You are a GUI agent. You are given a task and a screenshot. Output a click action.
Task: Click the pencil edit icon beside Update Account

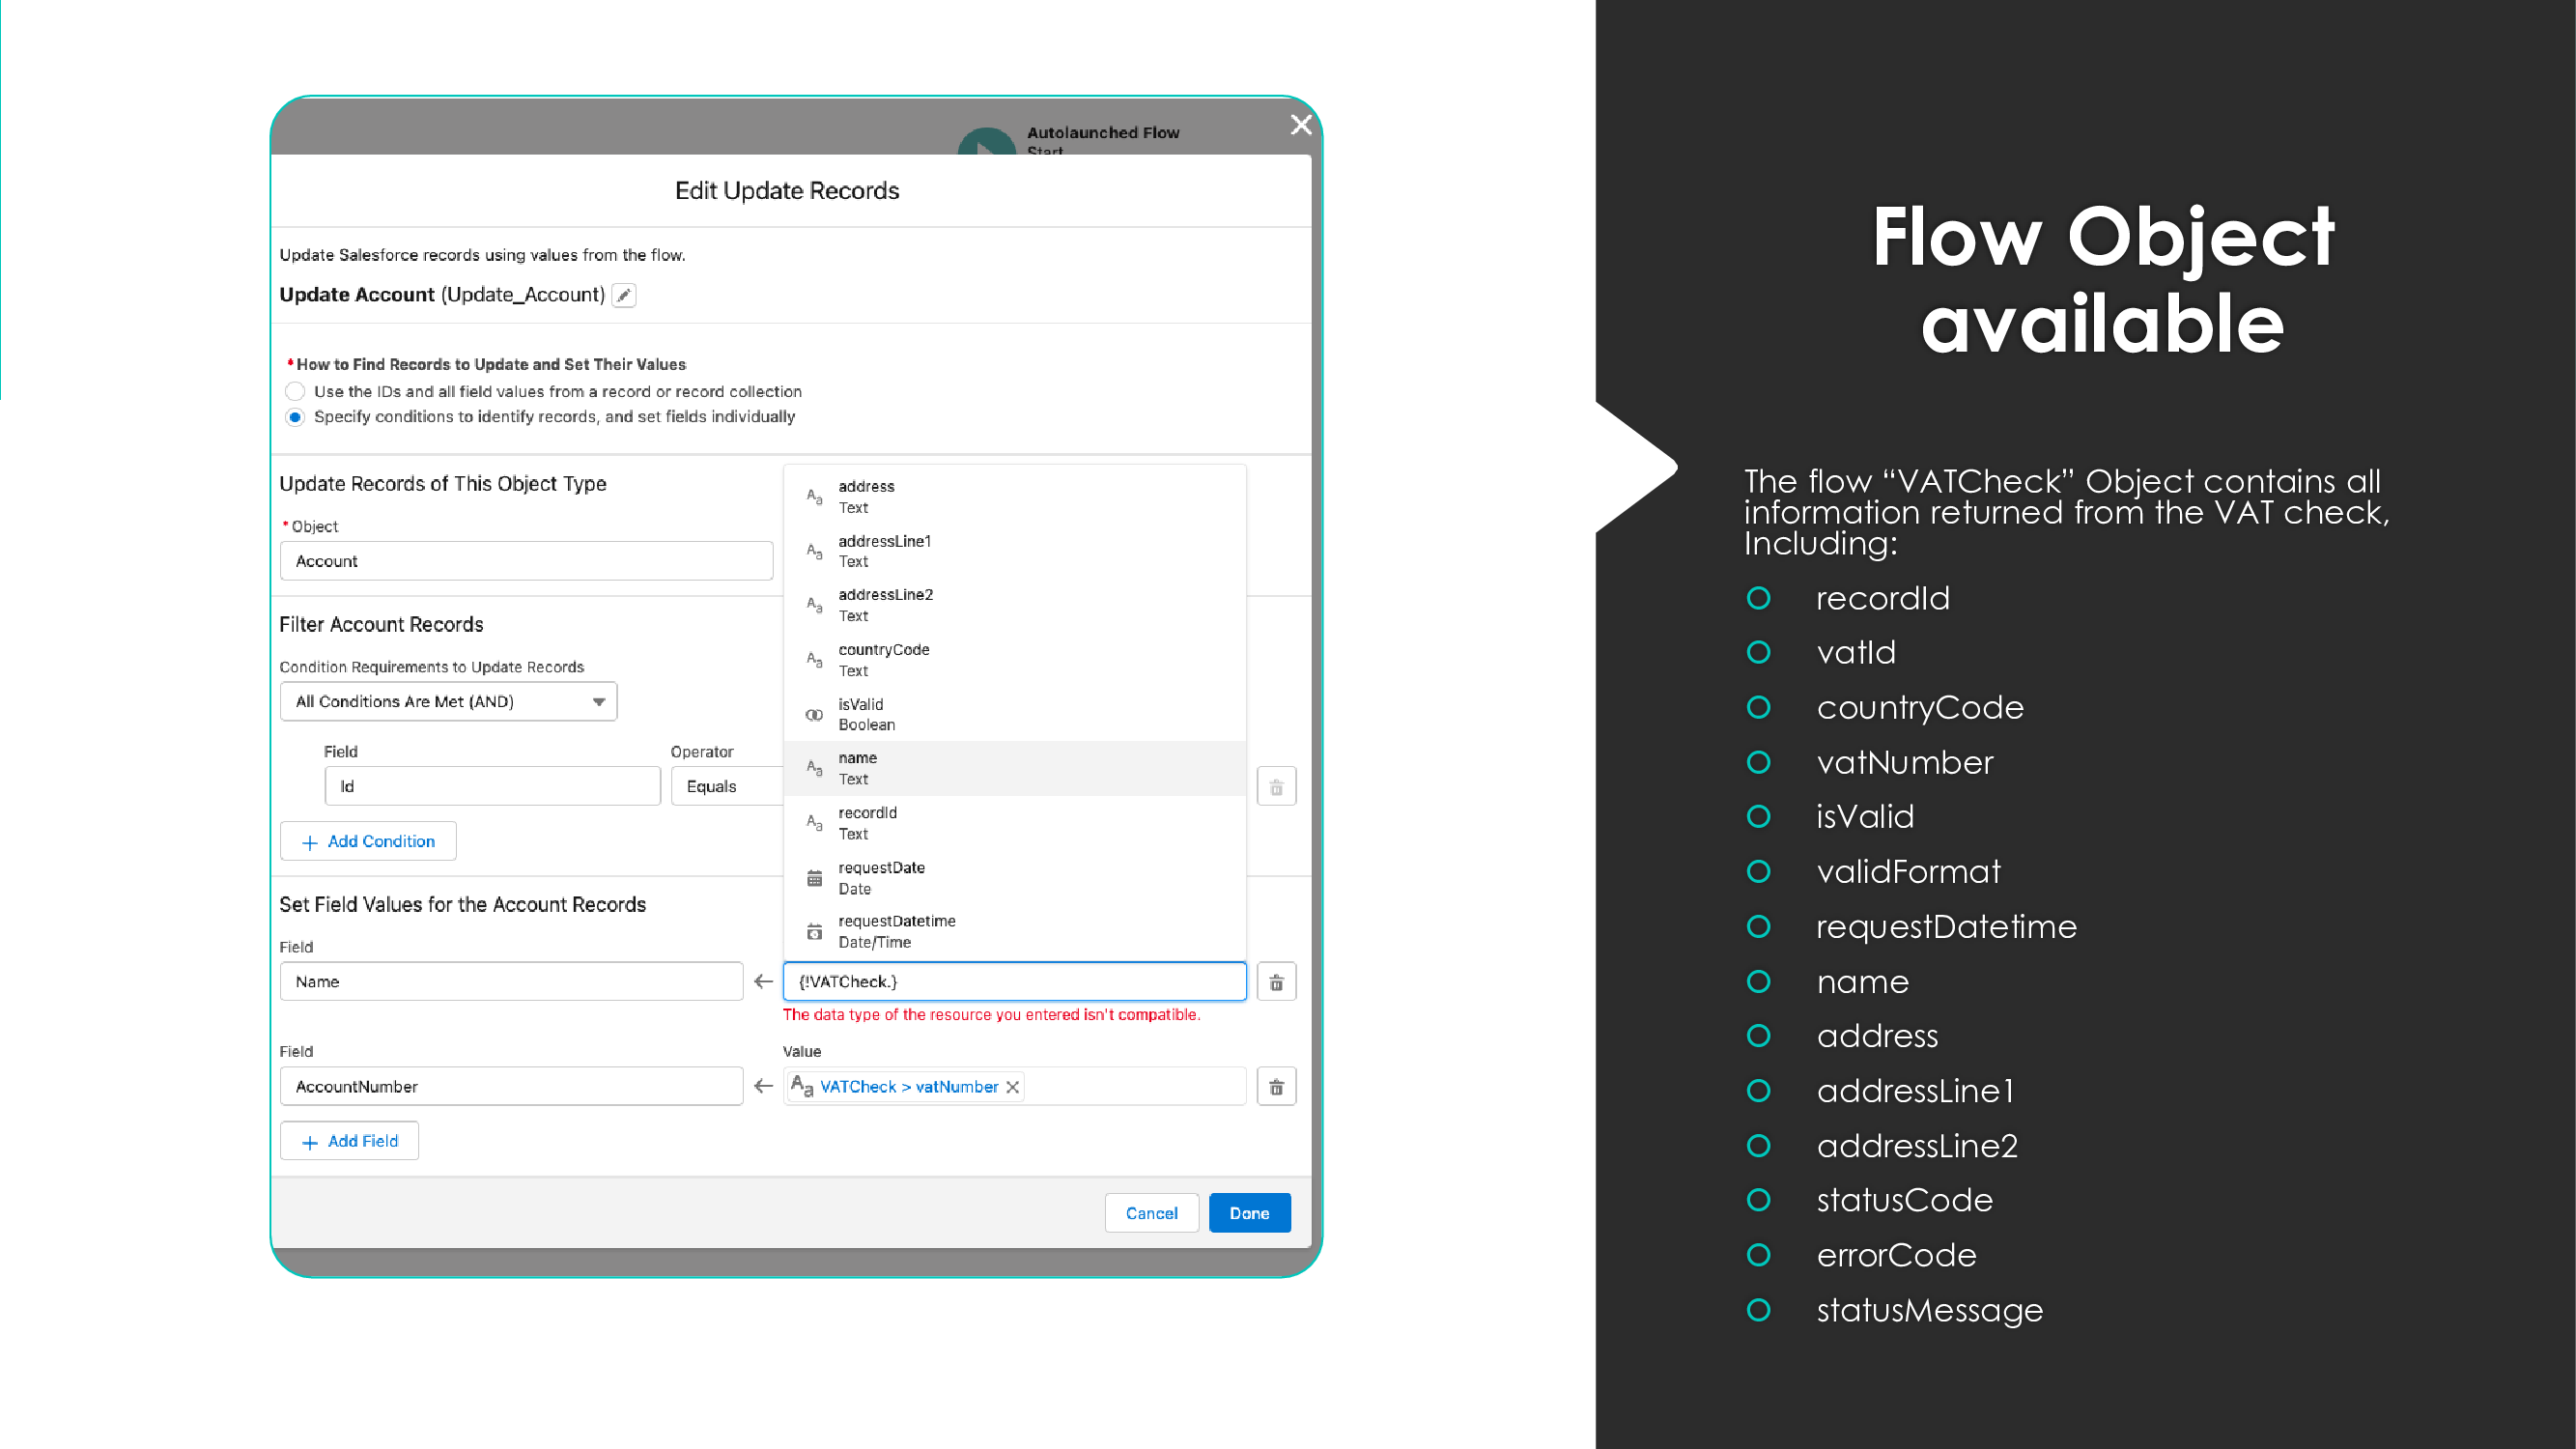point(624,295)
